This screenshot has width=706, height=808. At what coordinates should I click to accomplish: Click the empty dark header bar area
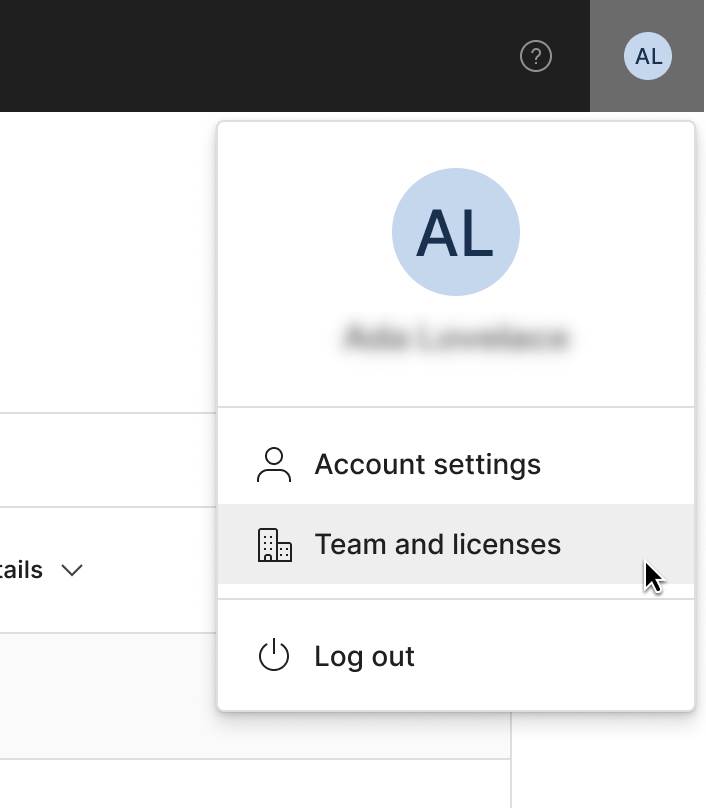[x=250, y=56]
